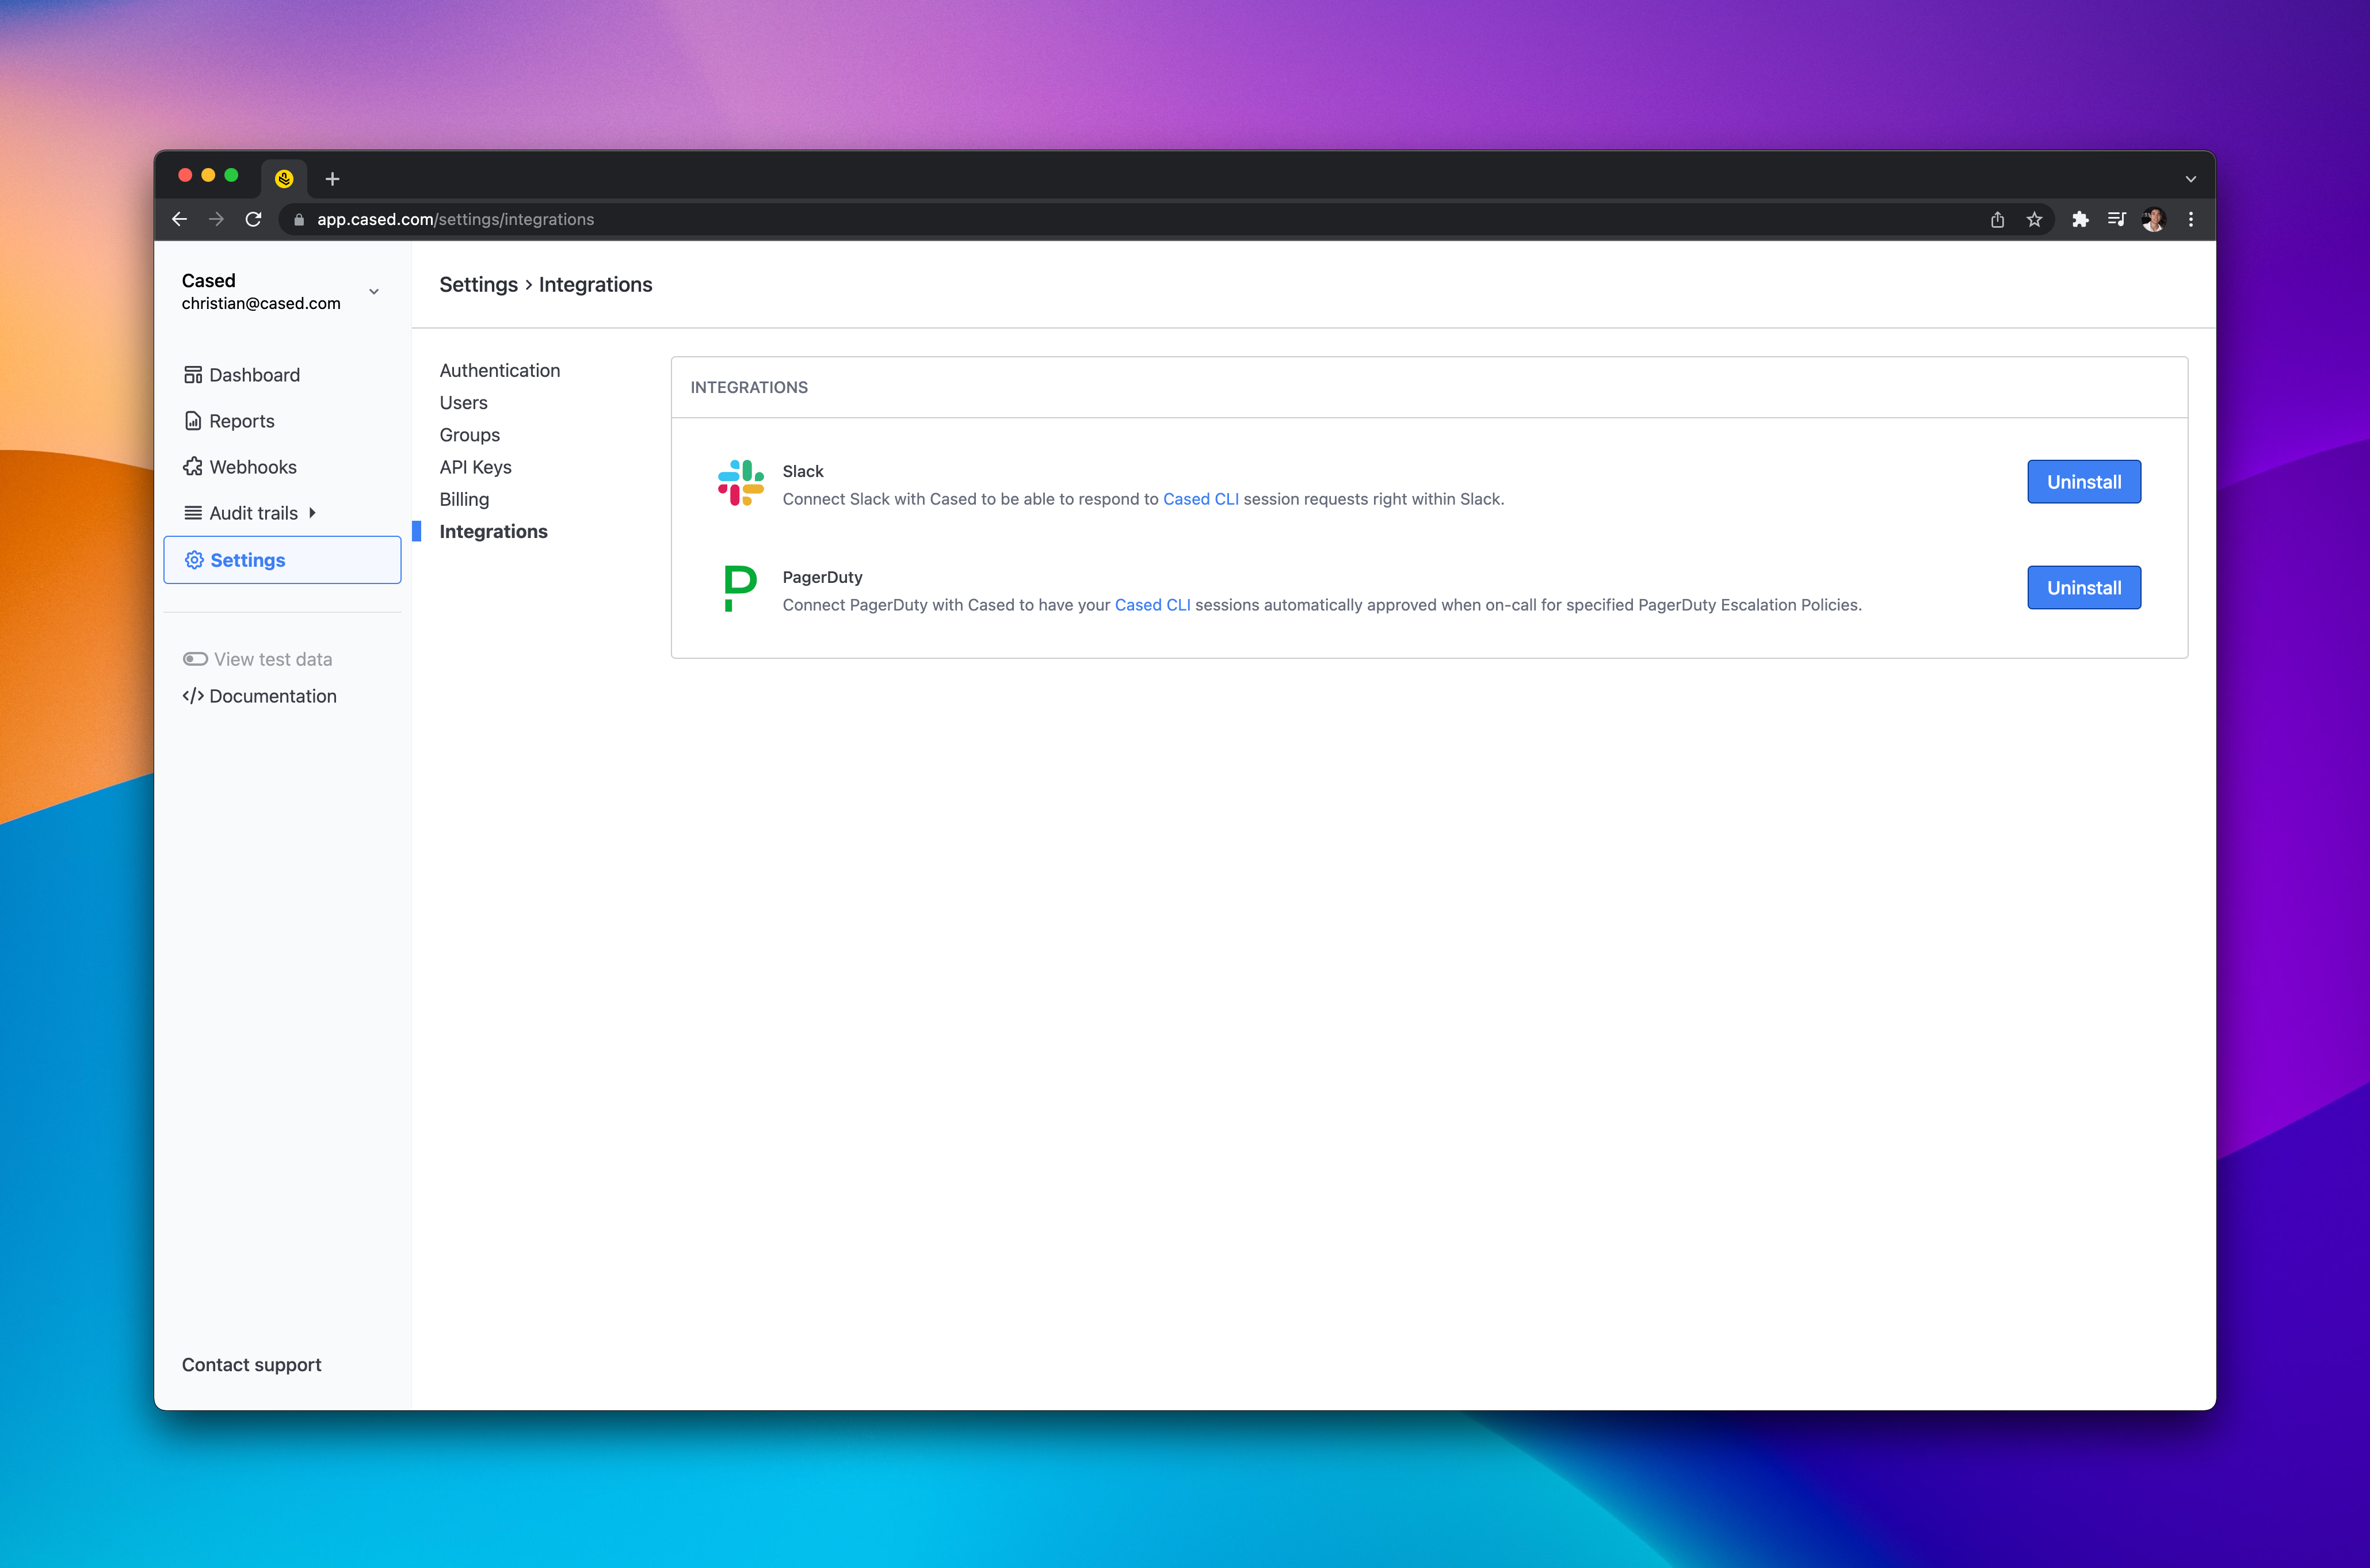Select Integrations in the settings menu
2370x1568 pixels.
point(493,531)
